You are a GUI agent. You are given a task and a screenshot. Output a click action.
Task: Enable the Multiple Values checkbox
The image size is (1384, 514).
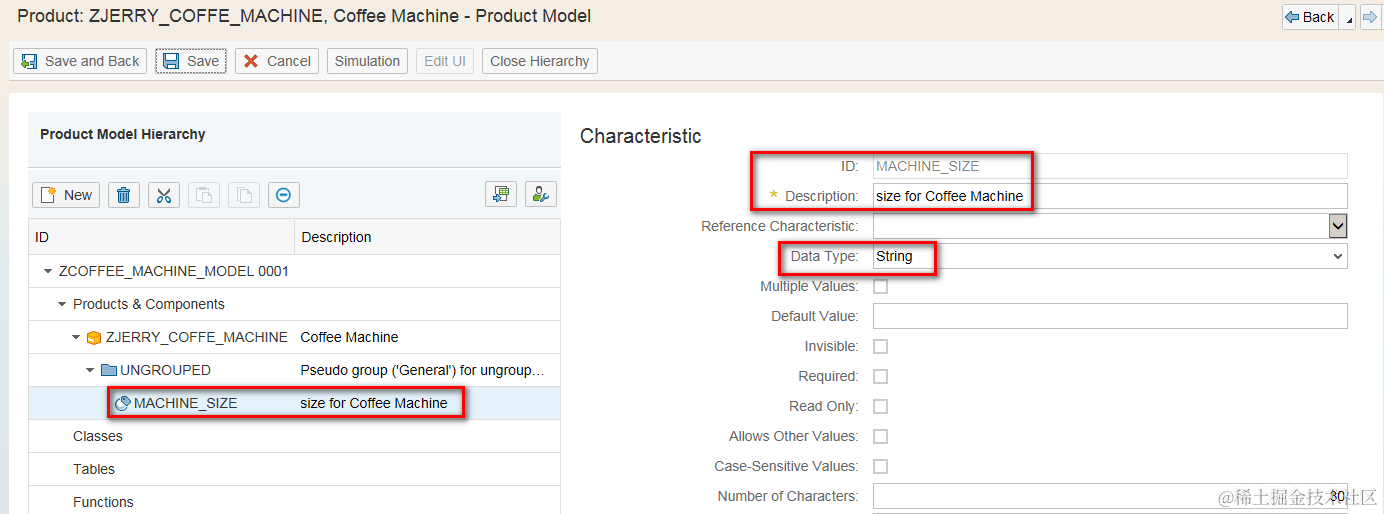click(881, 287)
